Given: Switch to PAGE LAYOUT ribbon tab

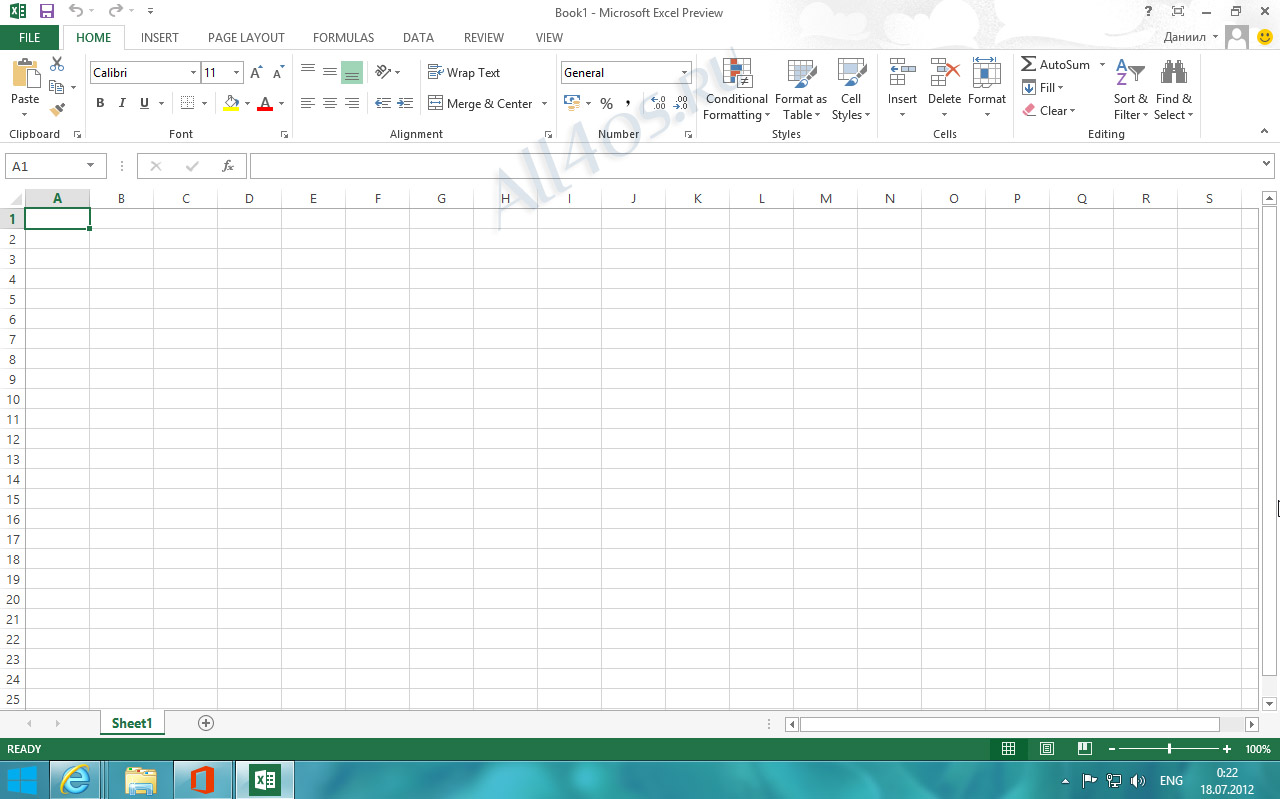Looking at the screenshot, I should (246, 38).
